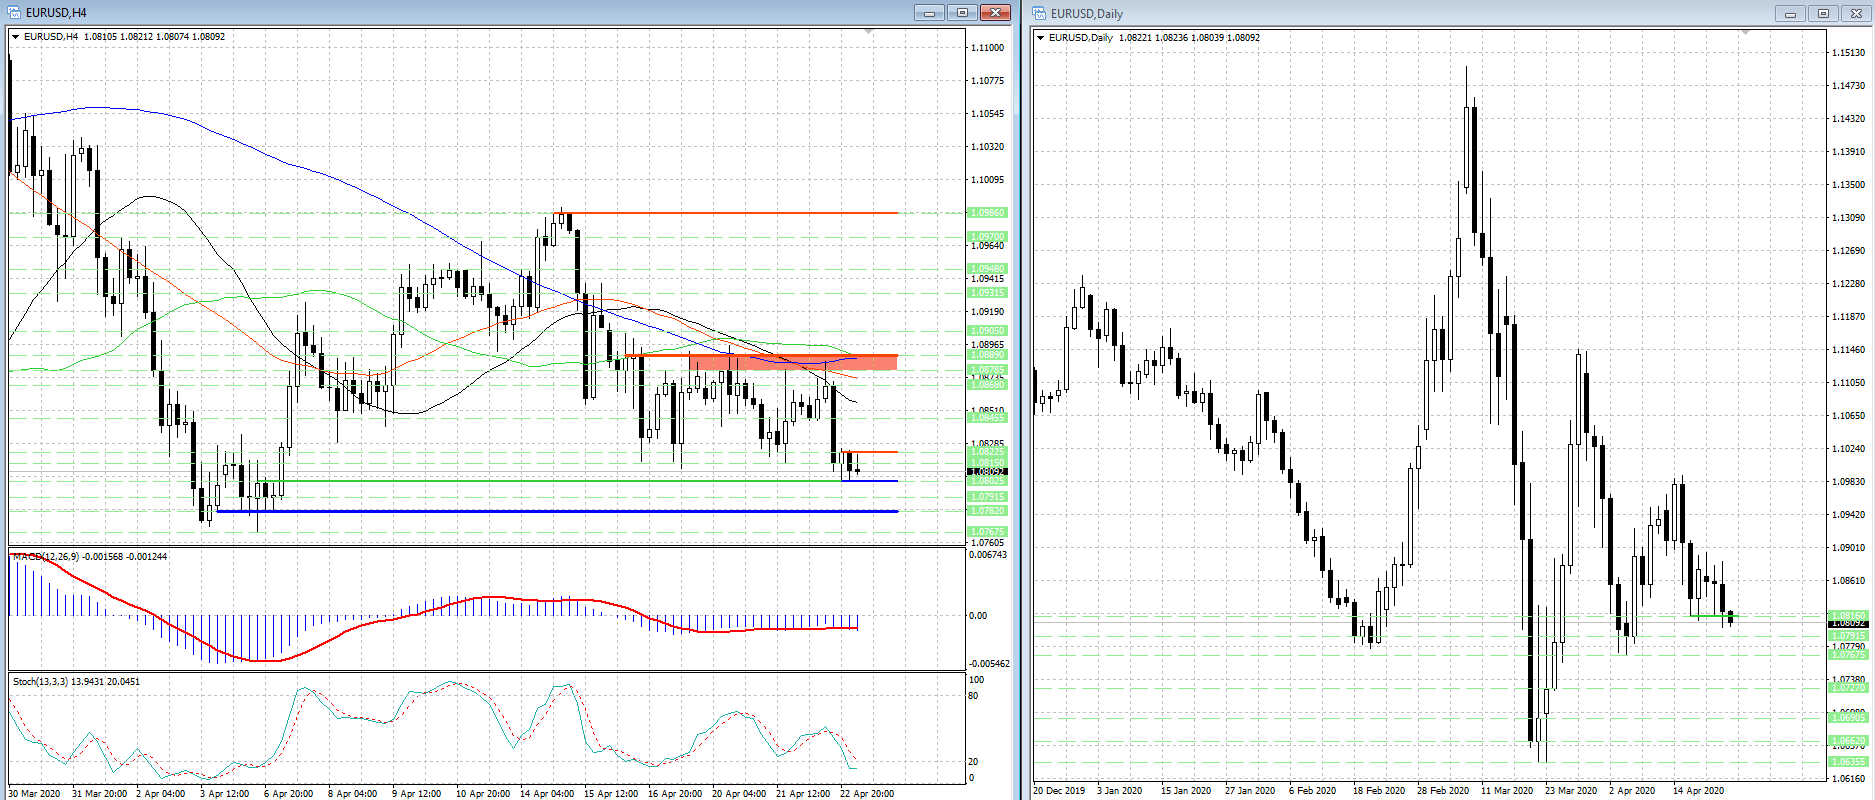The width and height of the screenshot is (1875, 800).
Task: Click the 1.11000 price scale value on H4 chart
Action: [x=988, y=48]
